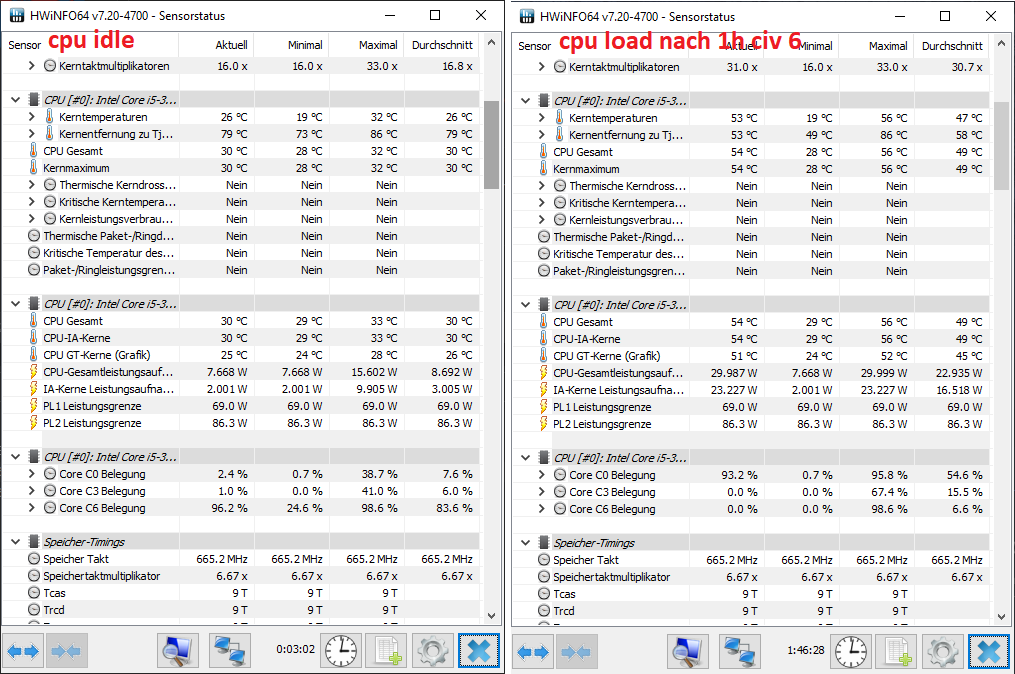Select Trcd row in left window
This screenshot has width=1015, height=674.
click(x=241, y=609)
